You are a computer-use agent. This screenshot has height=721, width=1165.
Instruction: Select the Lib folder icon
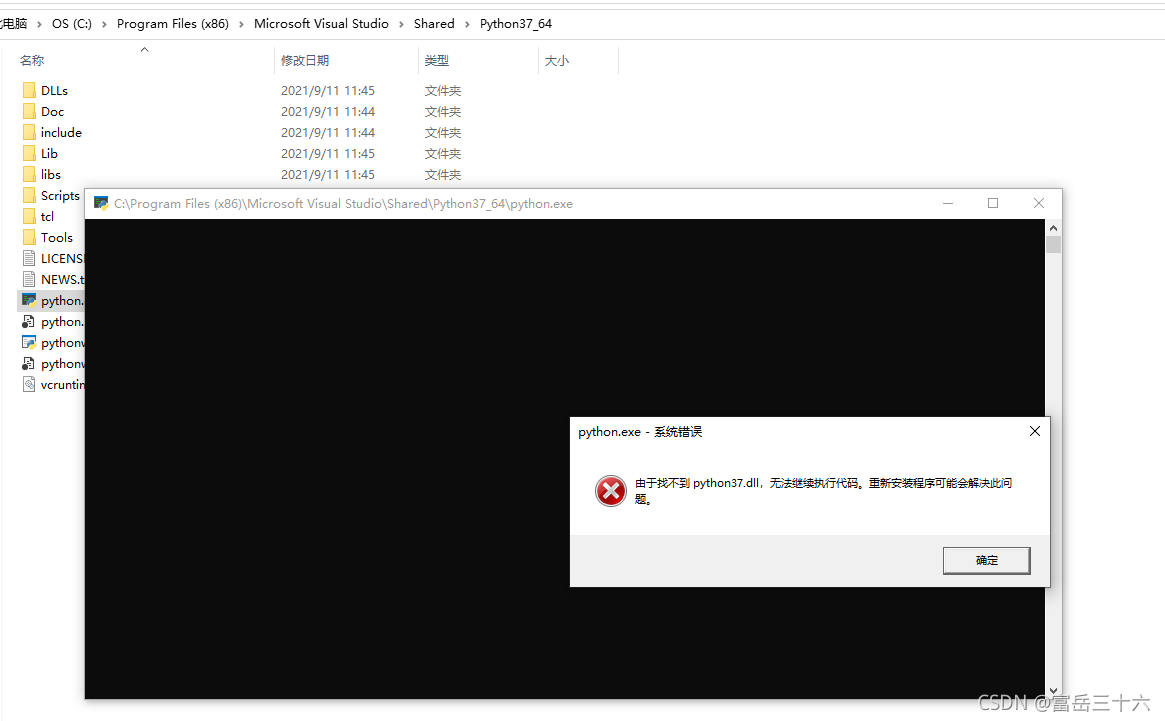[x=29, y=153]
